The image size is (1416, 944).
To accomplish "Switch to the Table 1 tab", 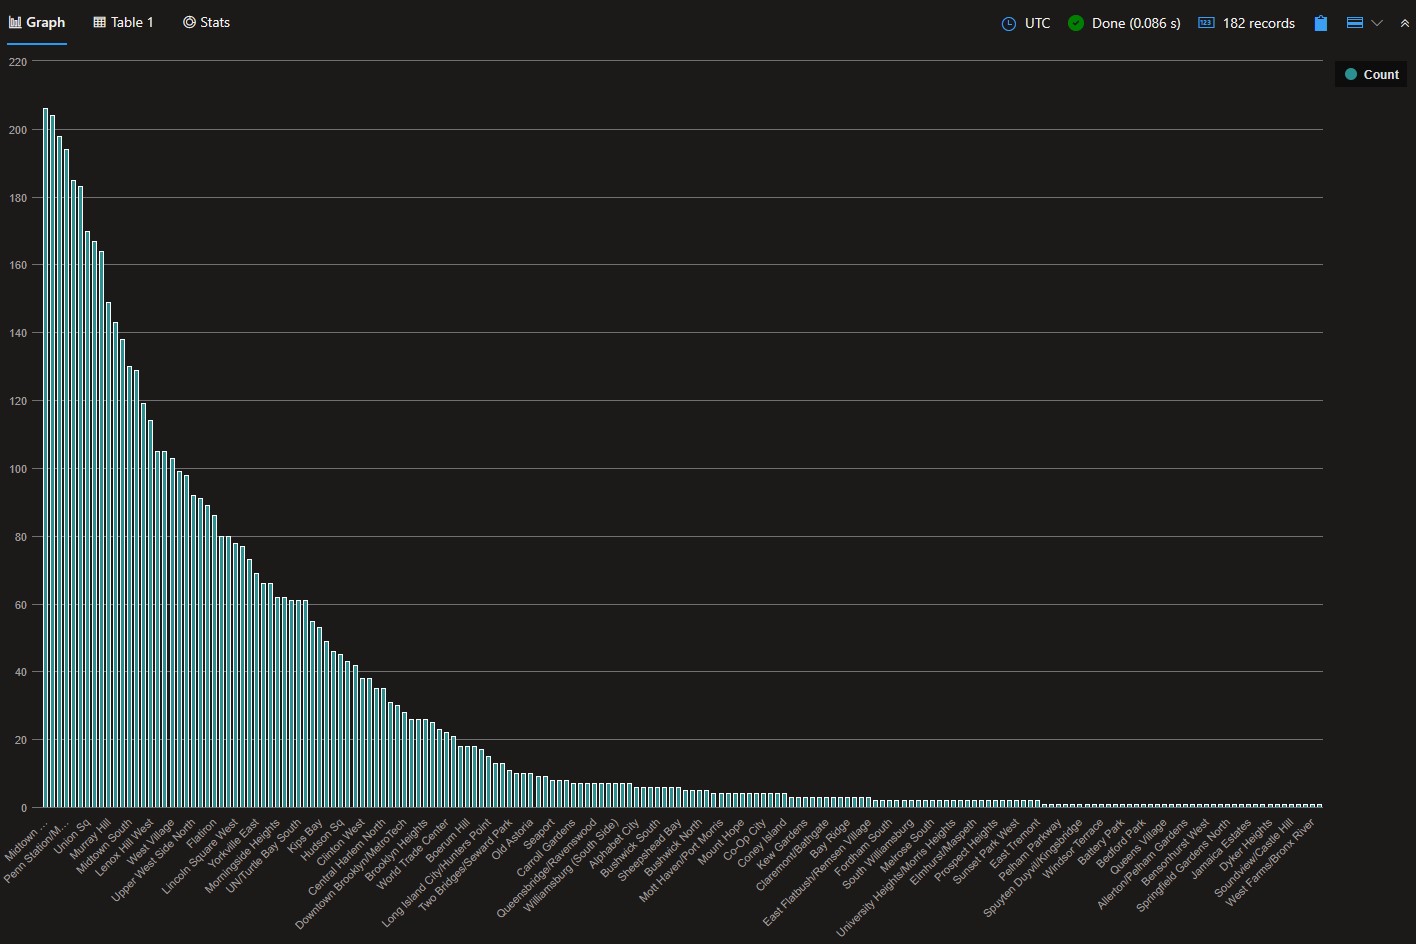I will (x=132, y=22).
